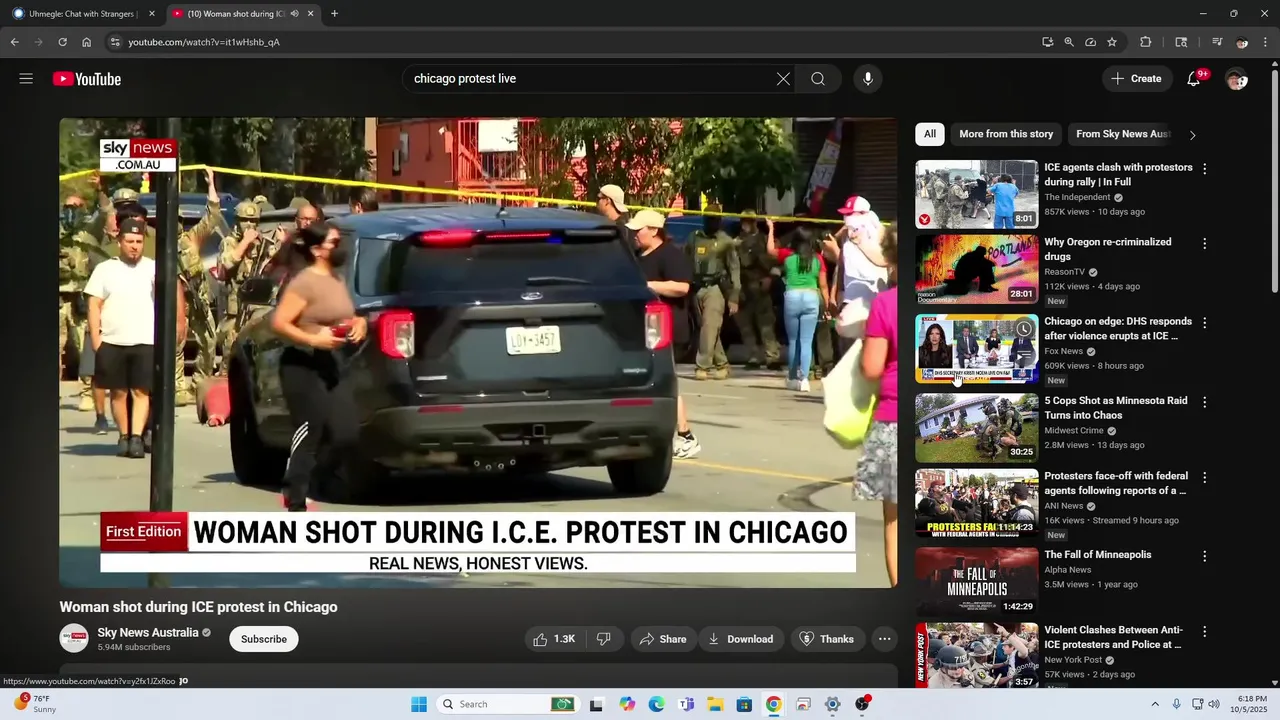Open Microsoft Teams from the taskbar

pyautogui.click(x=686, y=704)
